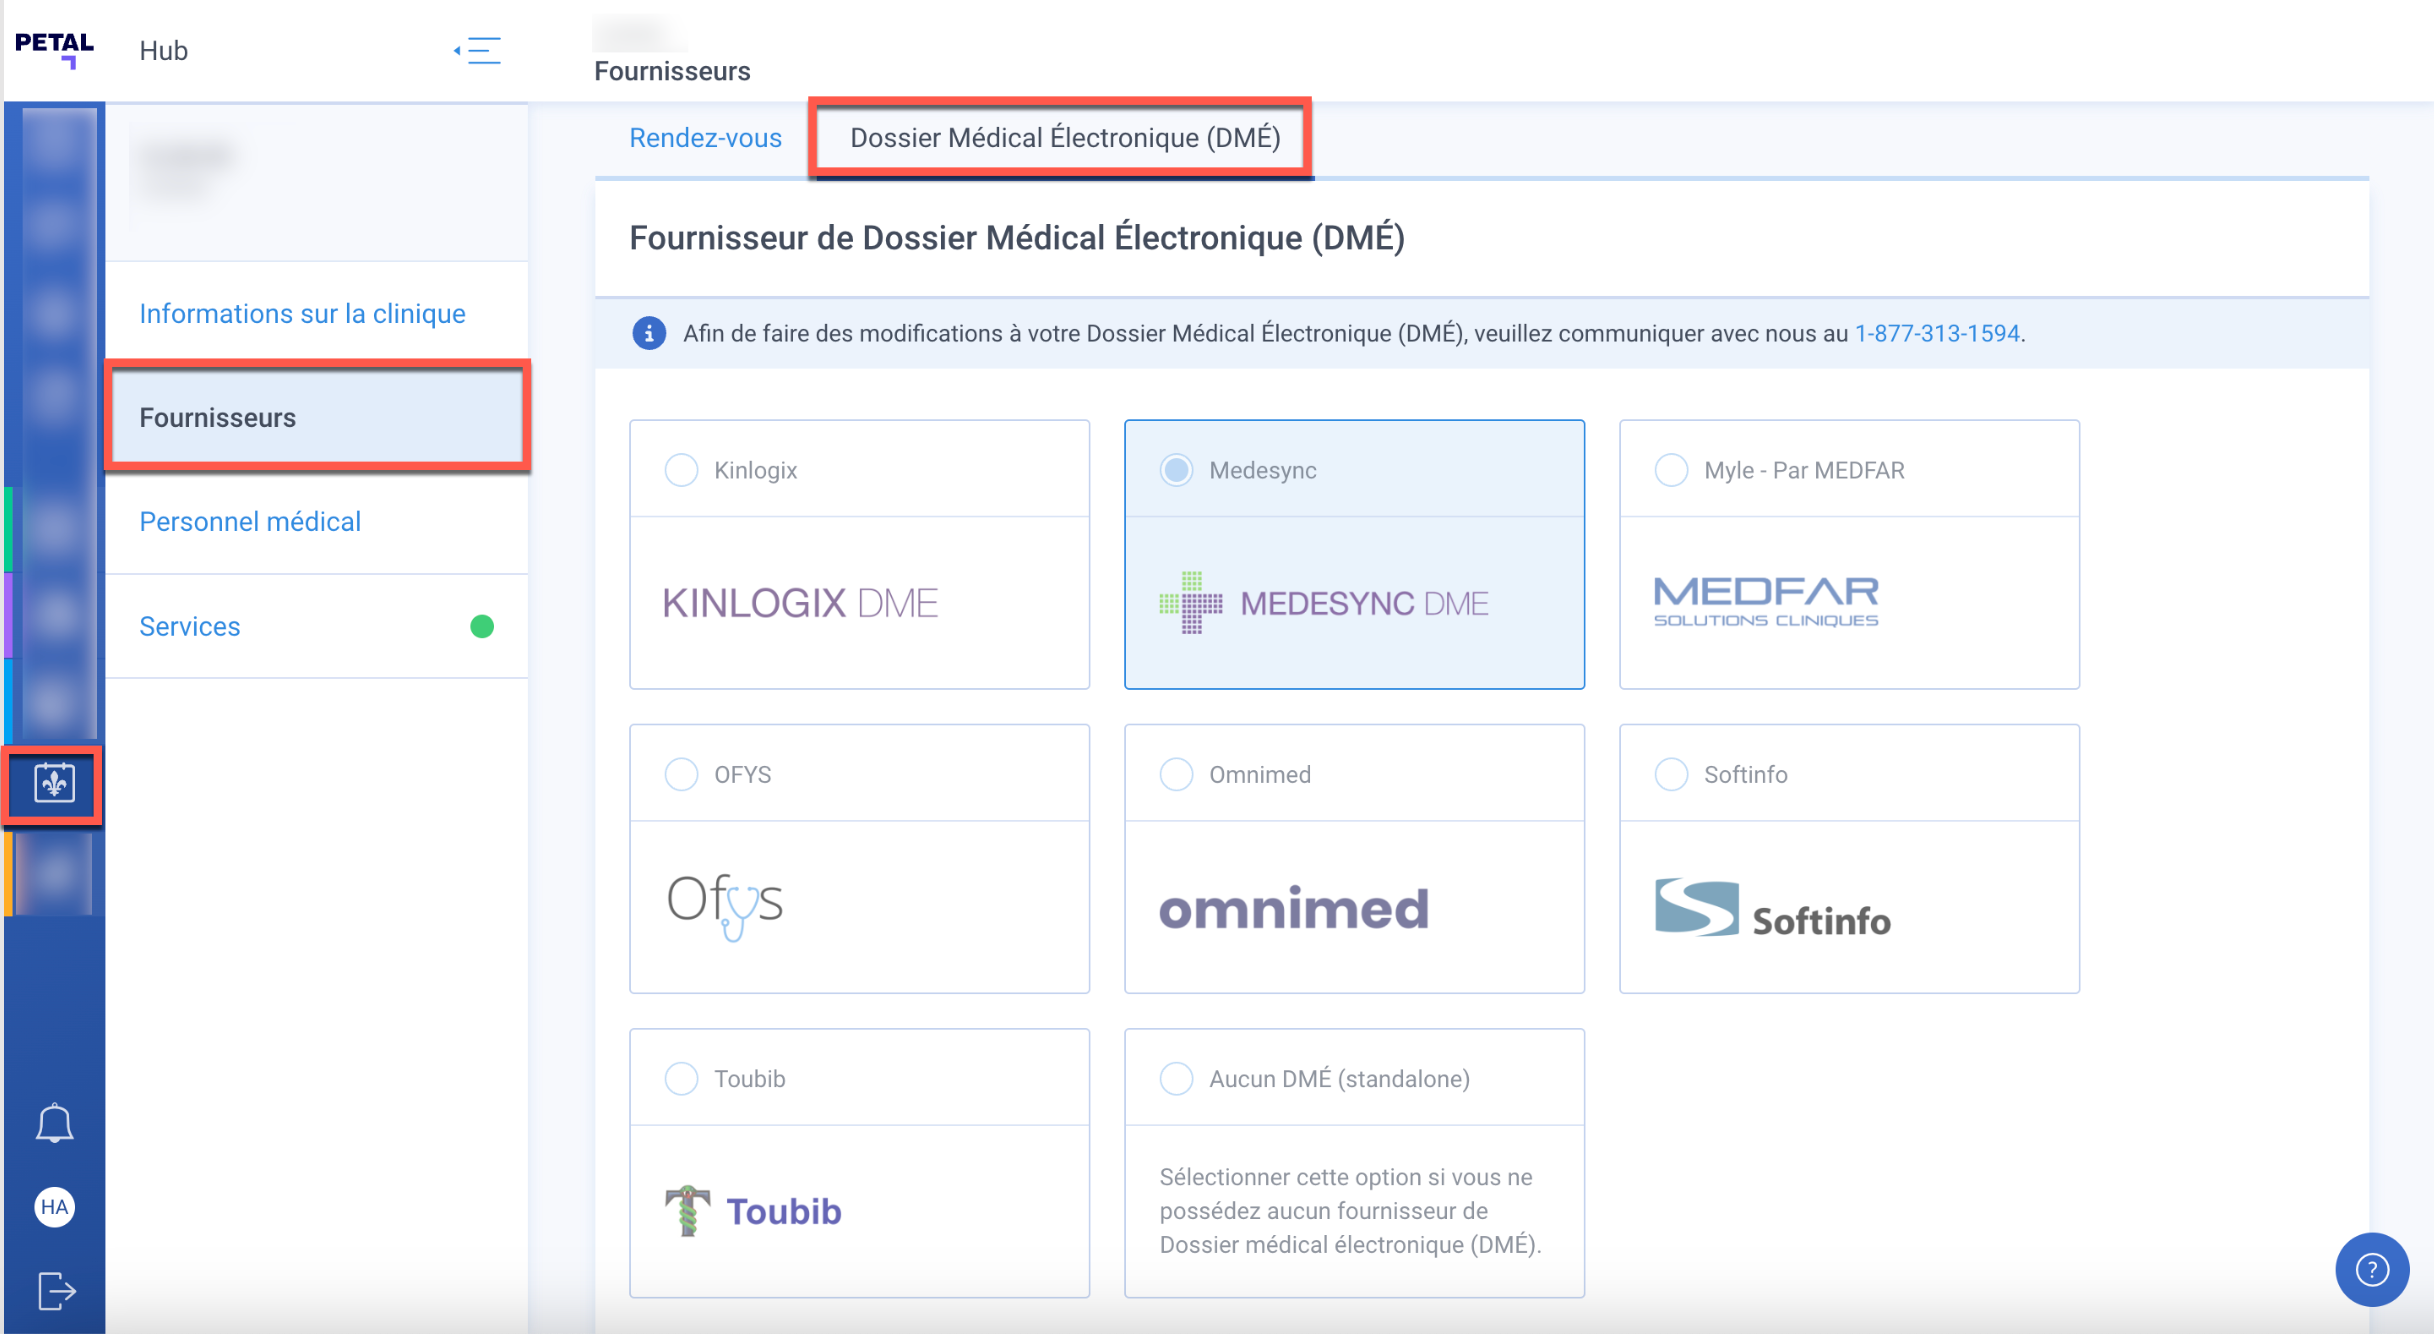The image size is (2434, 1334).
Task: Click the omnimed logo
Action: click(x=1294, y=908)
